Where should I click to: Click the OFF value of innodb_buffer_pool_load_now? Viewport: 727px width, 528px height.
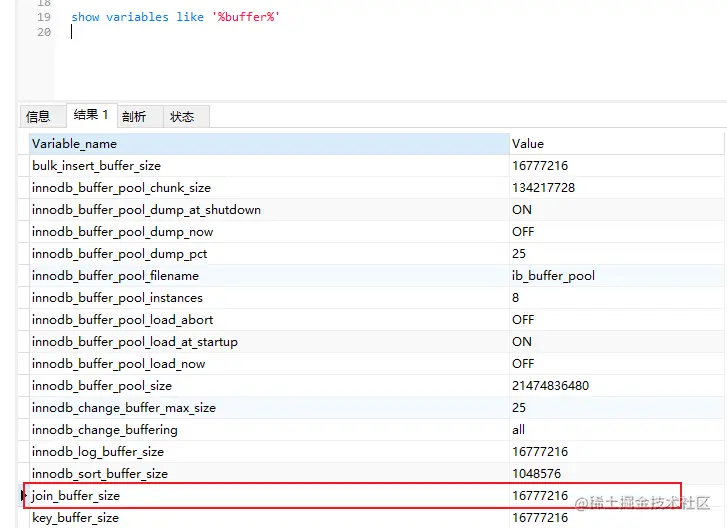point(523,364)
